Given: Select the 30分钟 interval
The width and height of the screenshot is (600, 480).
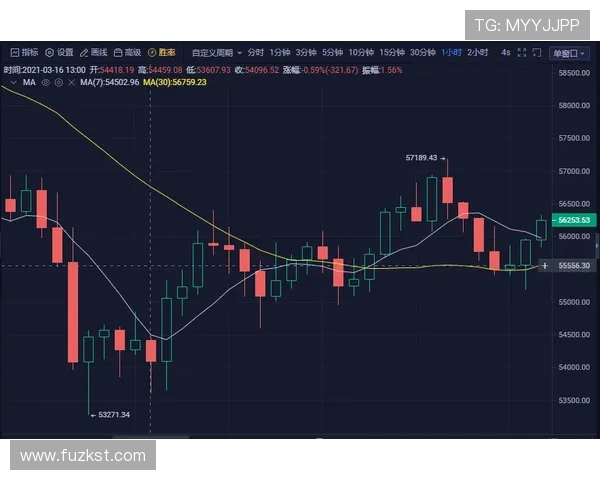Looking at the screenshot, I should (422, 52).
